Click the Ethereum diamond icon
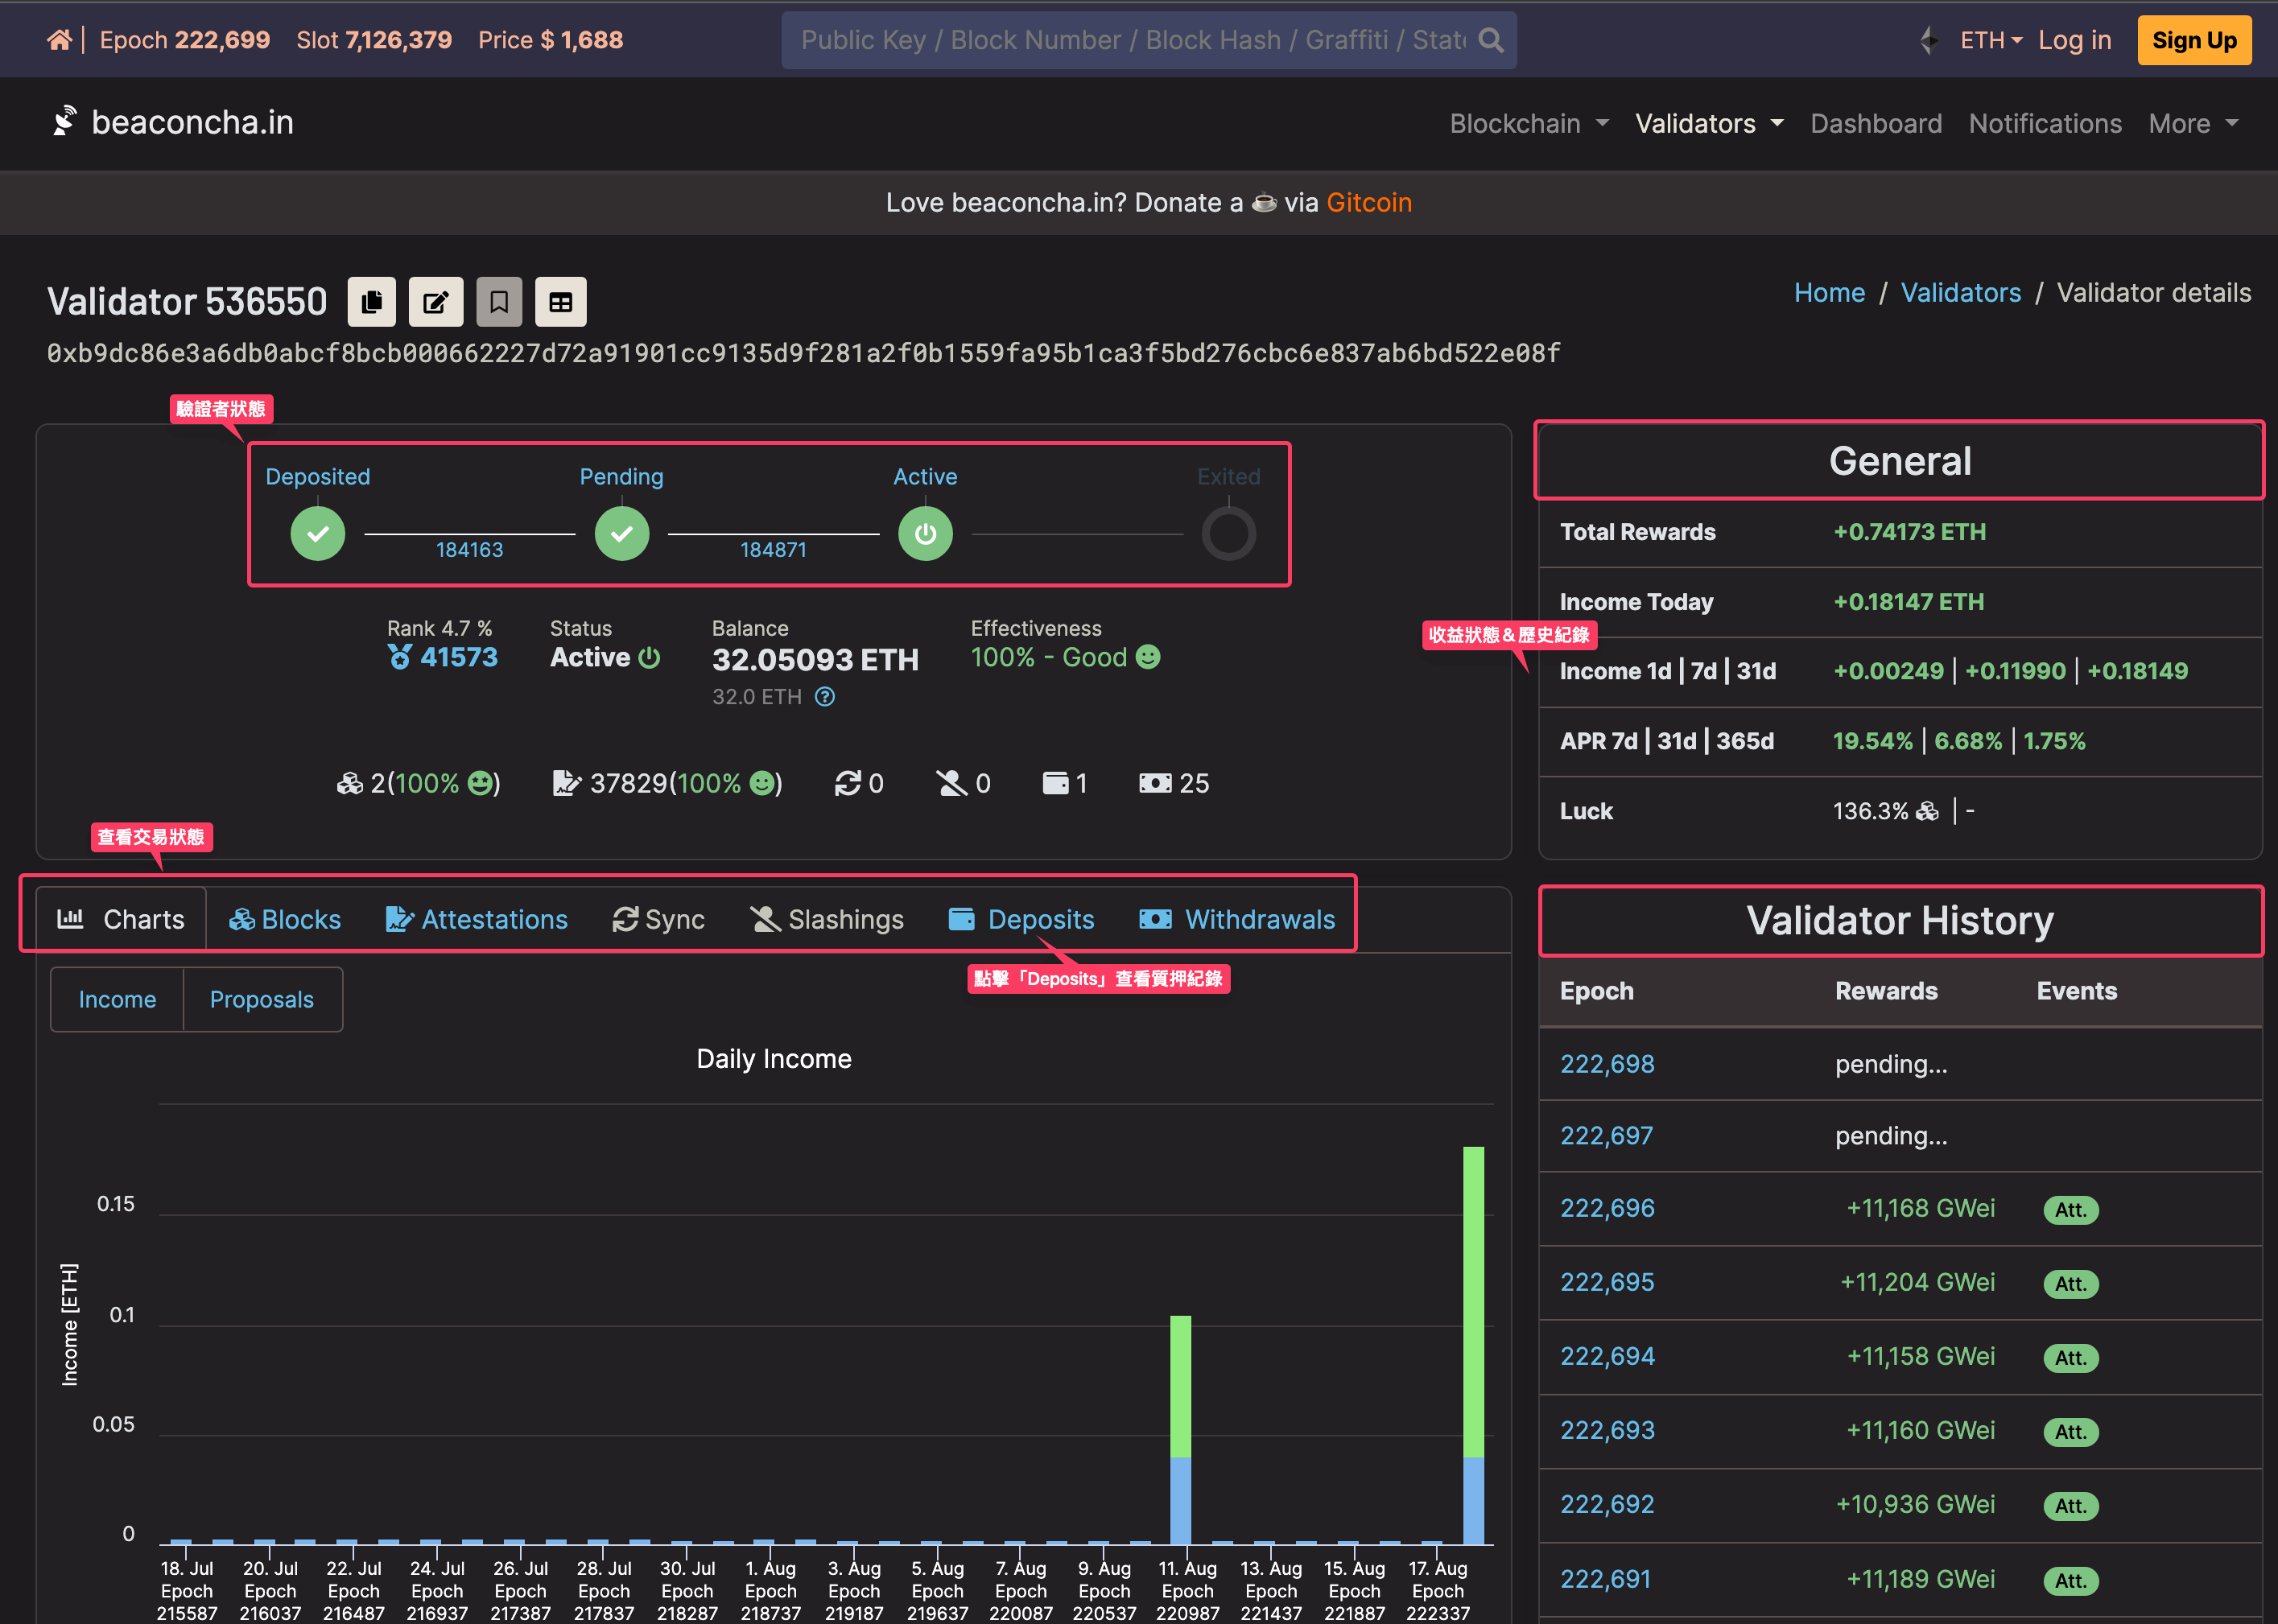 1930,40
